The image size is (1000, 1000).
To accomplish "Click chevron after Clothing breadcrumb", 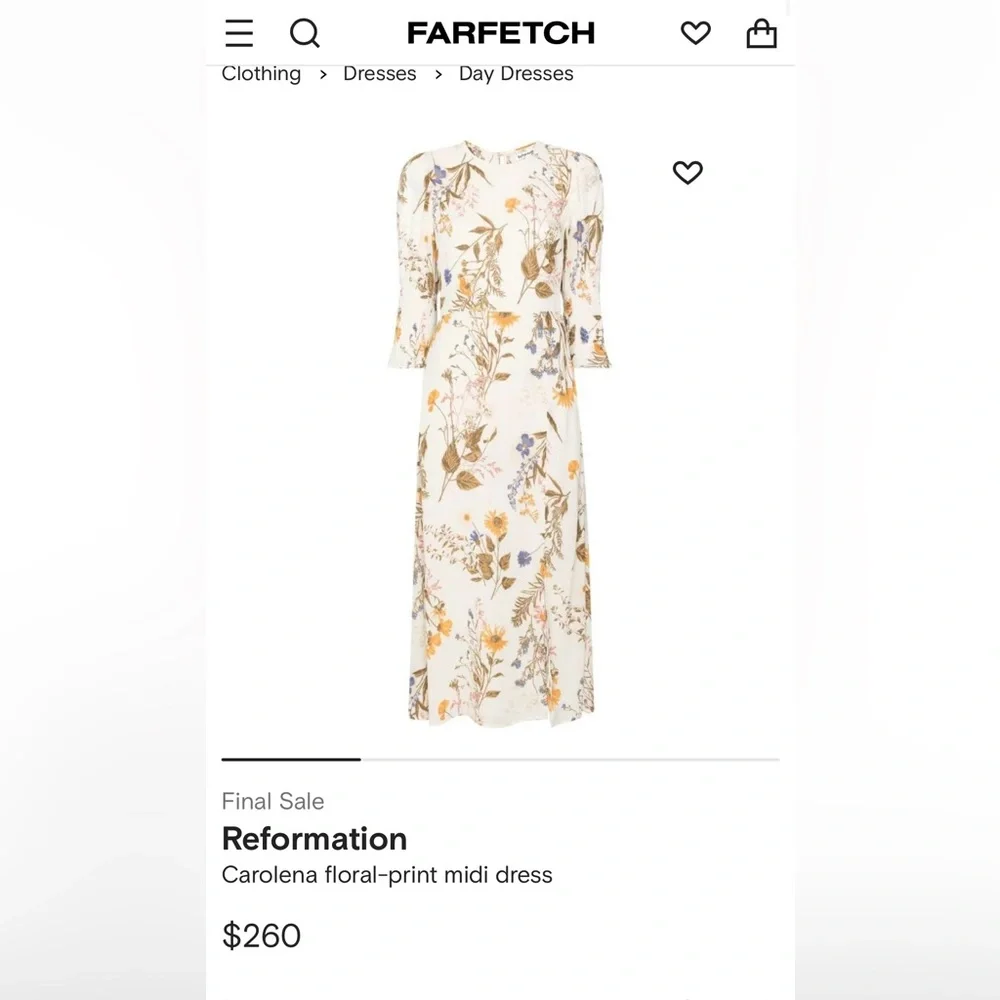I will pyautogui.click(x=323, y=75).
